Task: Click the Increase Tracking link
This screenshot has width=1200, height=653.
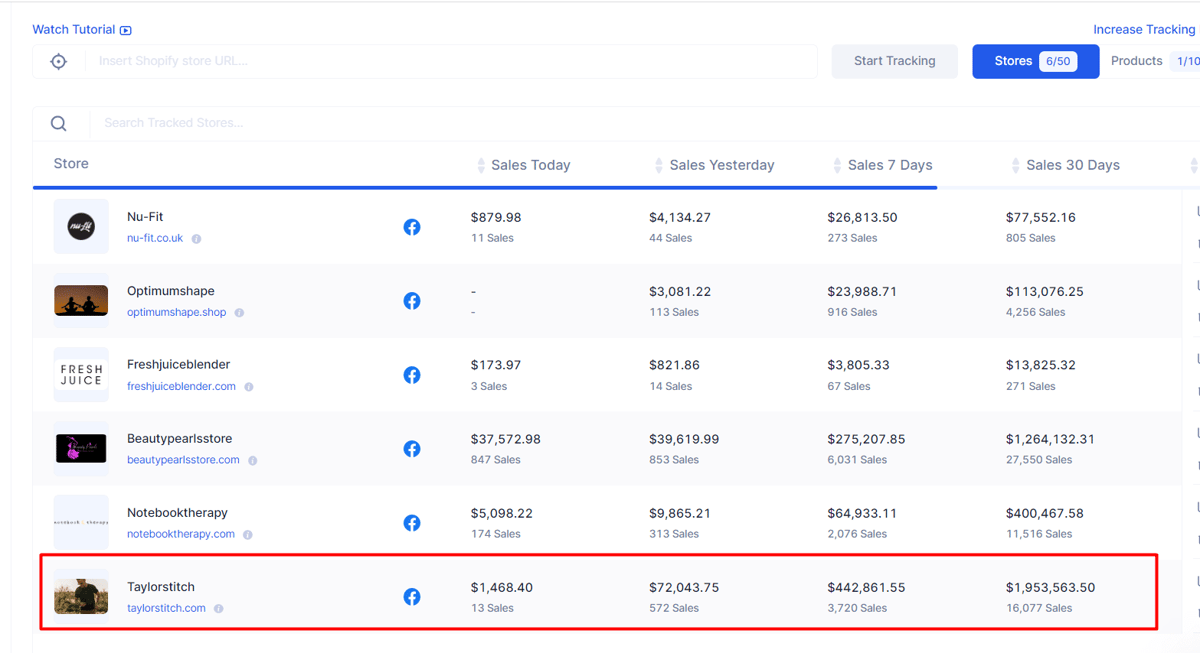Action: [1144, 30]
